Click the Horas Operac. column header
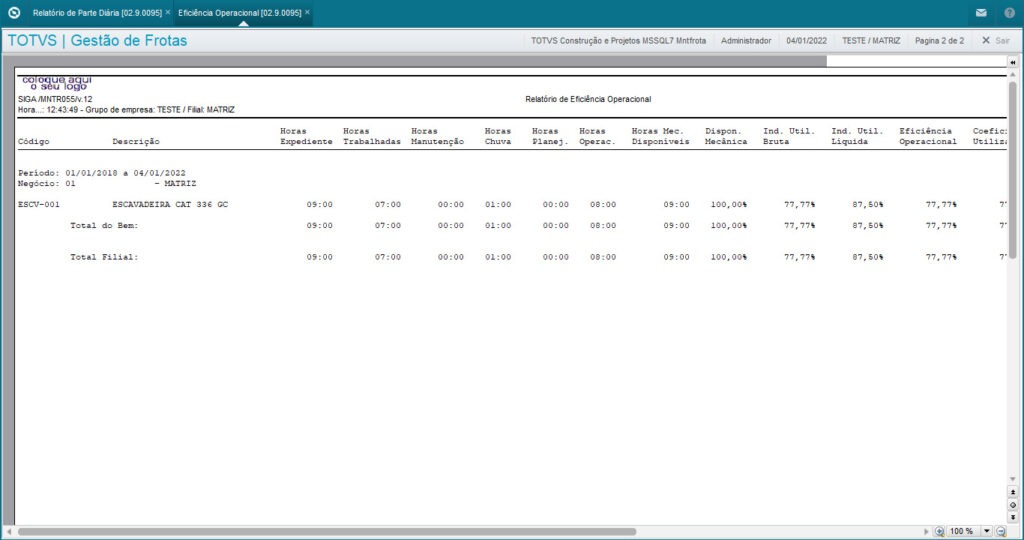Screen dimensions: 1024x540 coord(597,136)
